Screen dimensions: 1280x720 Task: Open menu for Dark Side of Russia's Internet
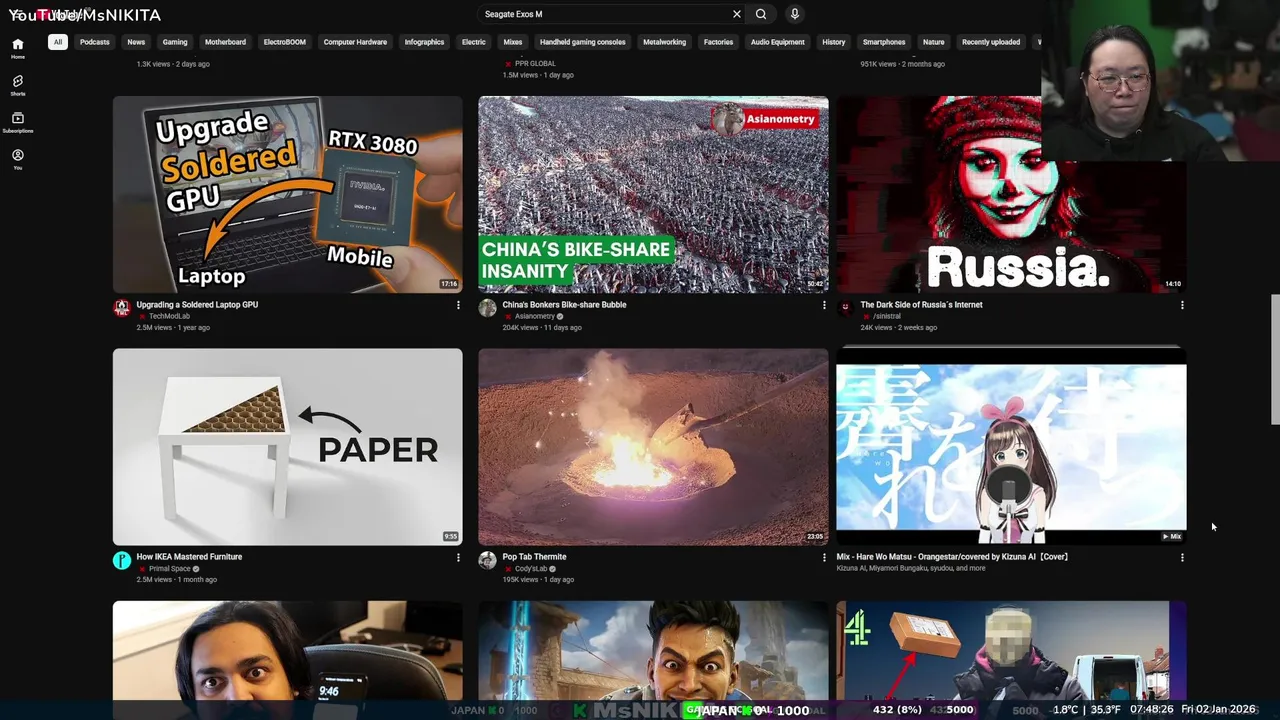click(x=1182, y=305)
